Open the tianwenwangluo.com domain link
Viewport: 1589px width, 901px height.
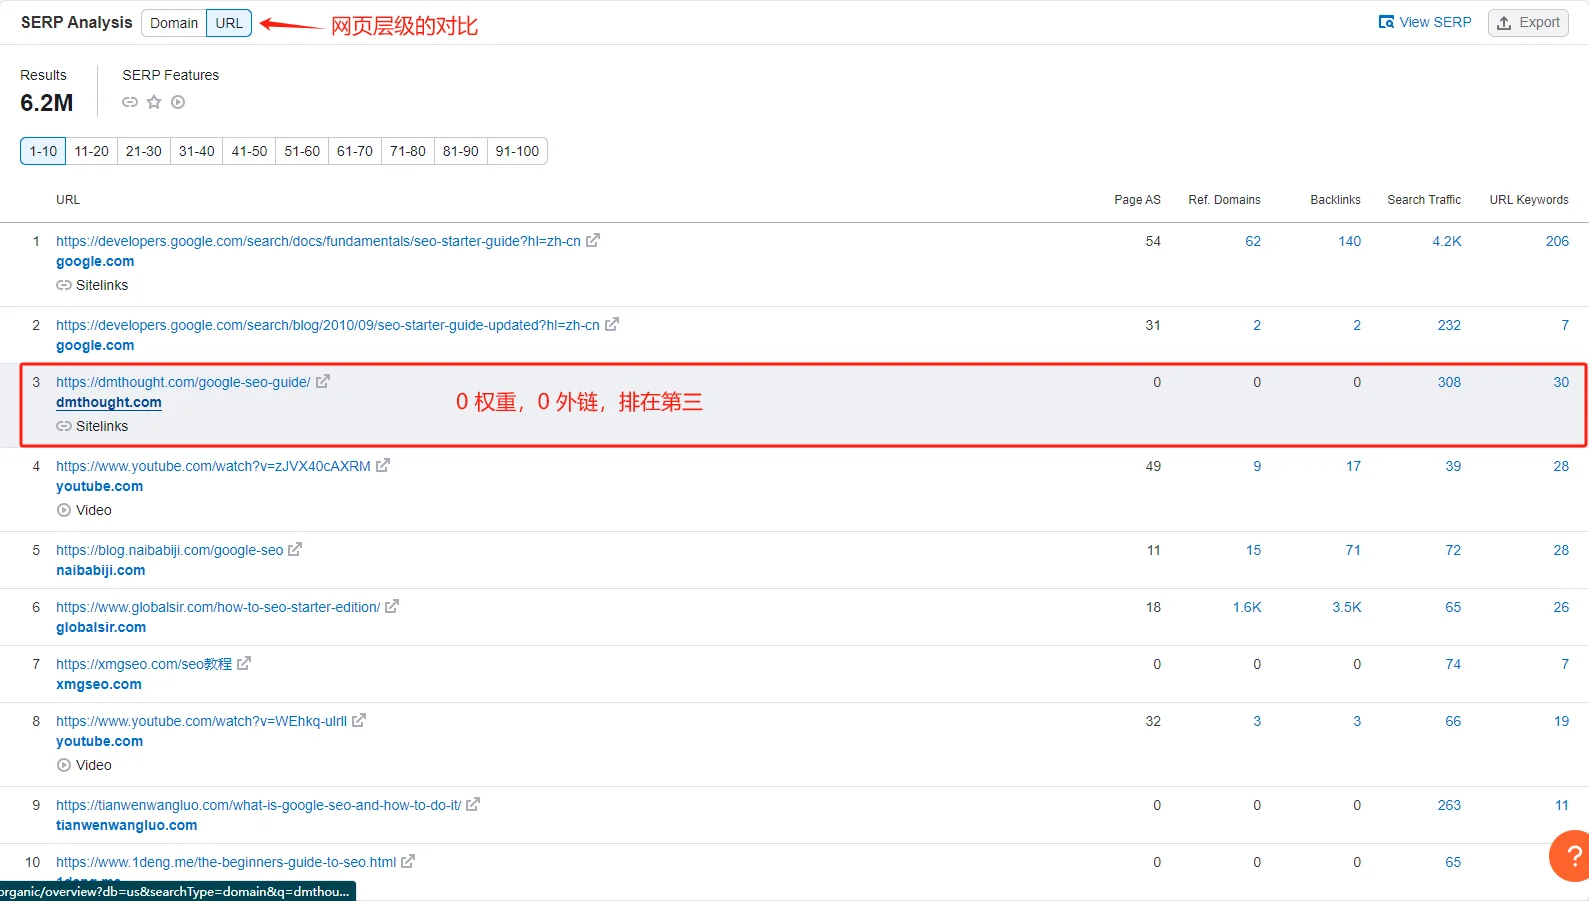(x=127, y=825)
